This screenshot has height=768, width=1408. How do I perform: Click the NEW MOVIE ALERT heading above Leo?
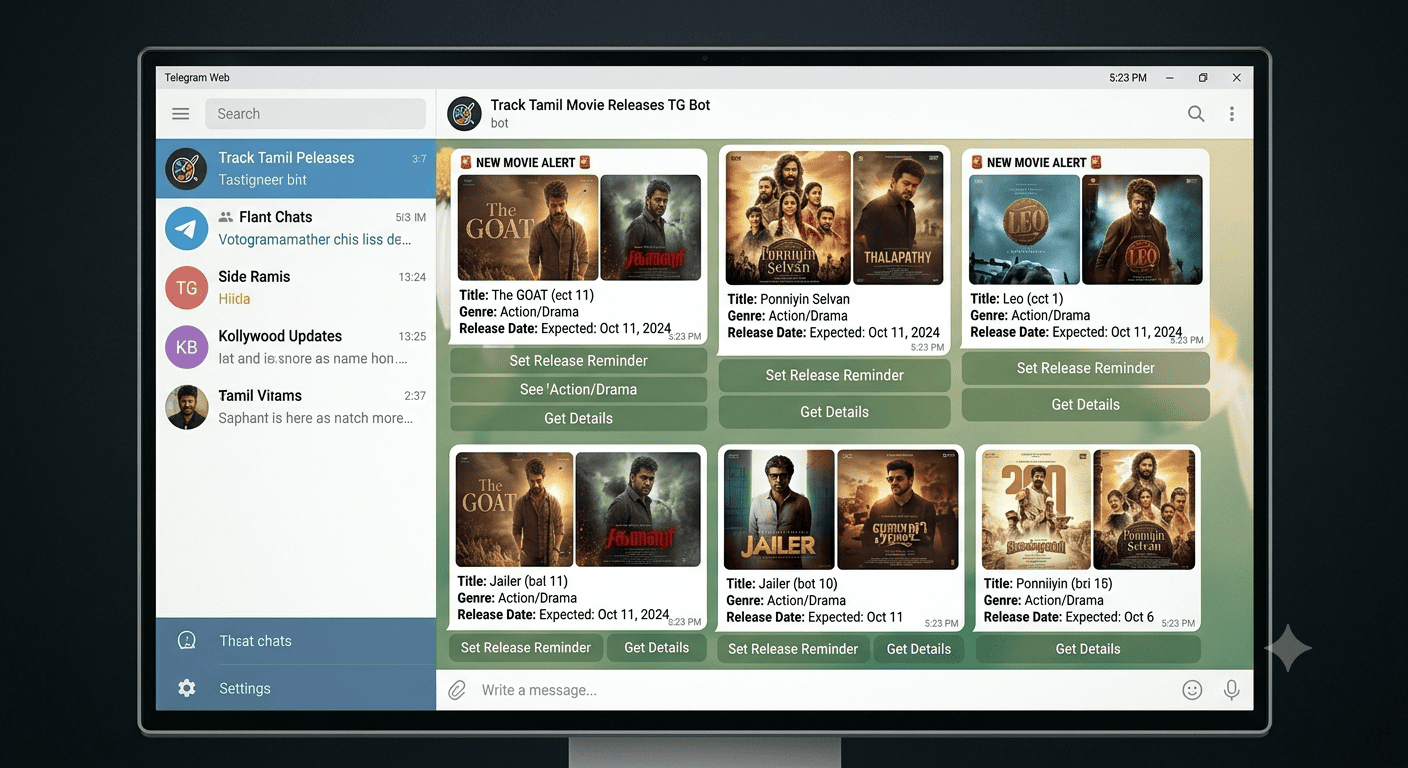(1036, 162)
